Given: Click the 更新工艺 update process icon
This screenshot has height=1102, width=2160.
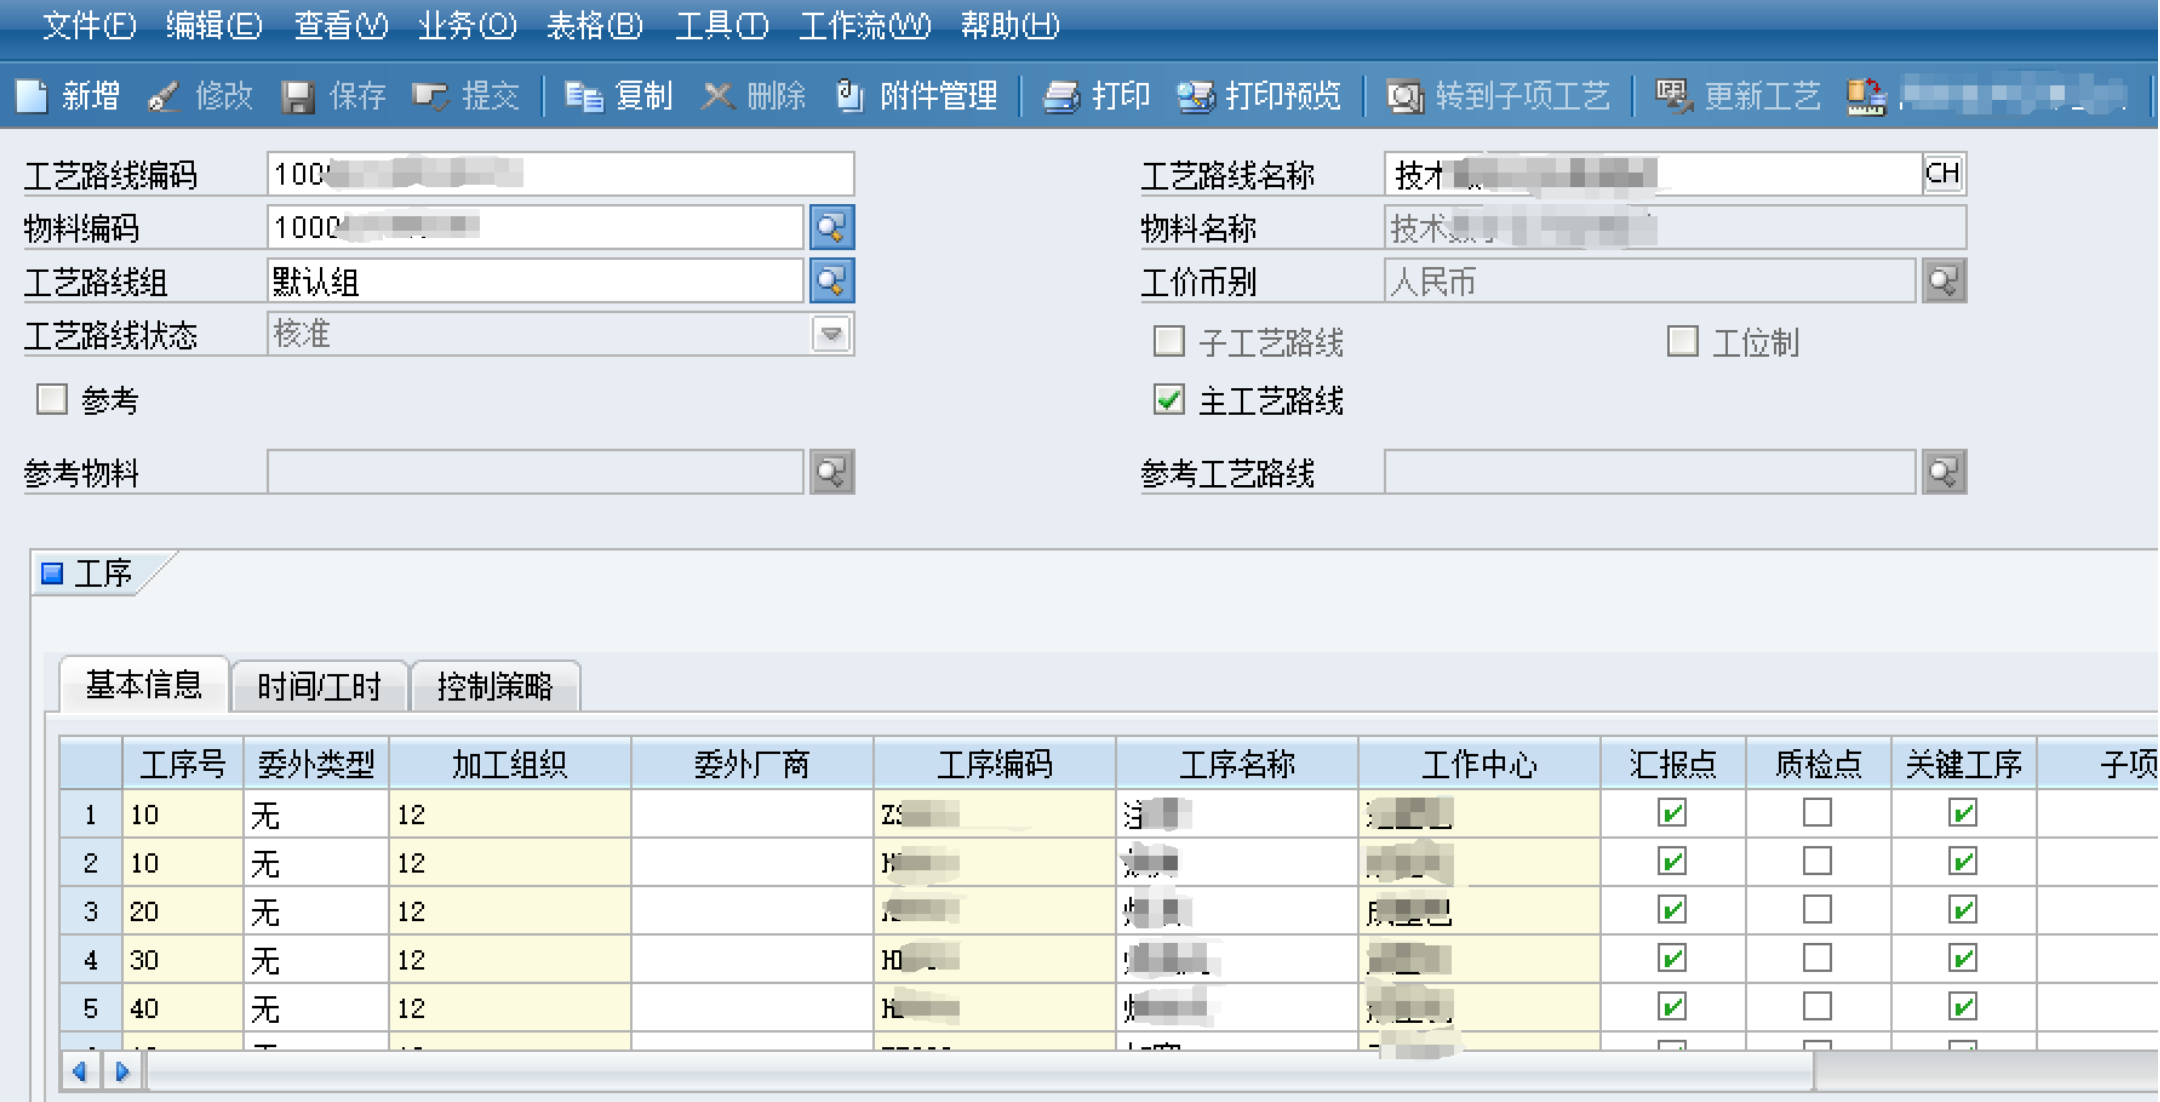Looking at the screenshot, I should click(1672, 96).
